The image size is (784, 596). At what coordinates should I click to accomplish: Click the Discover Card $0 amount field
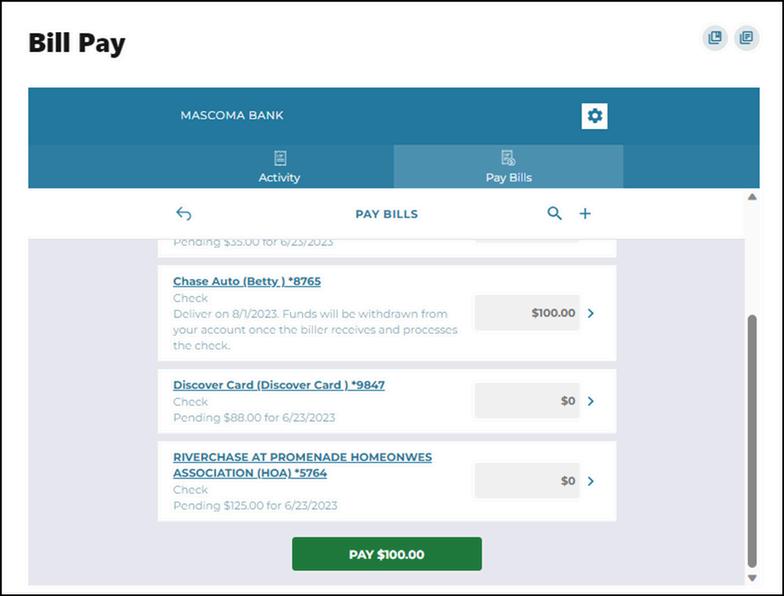[527, 401]
